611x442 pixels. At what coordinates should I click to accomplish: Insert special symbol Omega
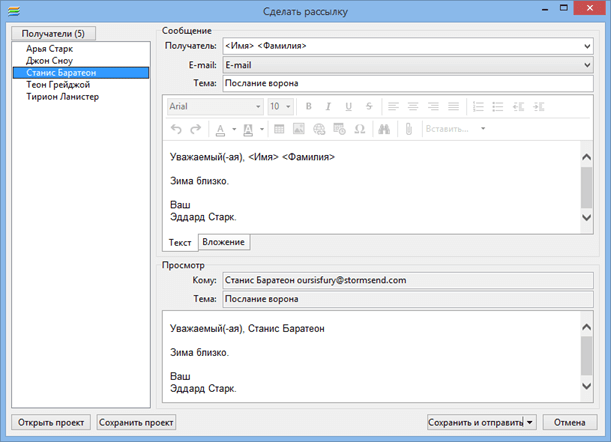(360, 129)
